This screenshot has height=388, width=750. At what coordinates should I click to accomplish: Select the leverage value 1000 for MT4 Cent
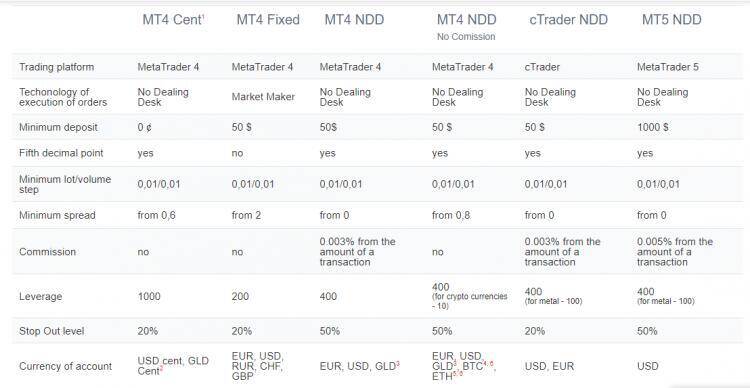click(x=149, y=297)
